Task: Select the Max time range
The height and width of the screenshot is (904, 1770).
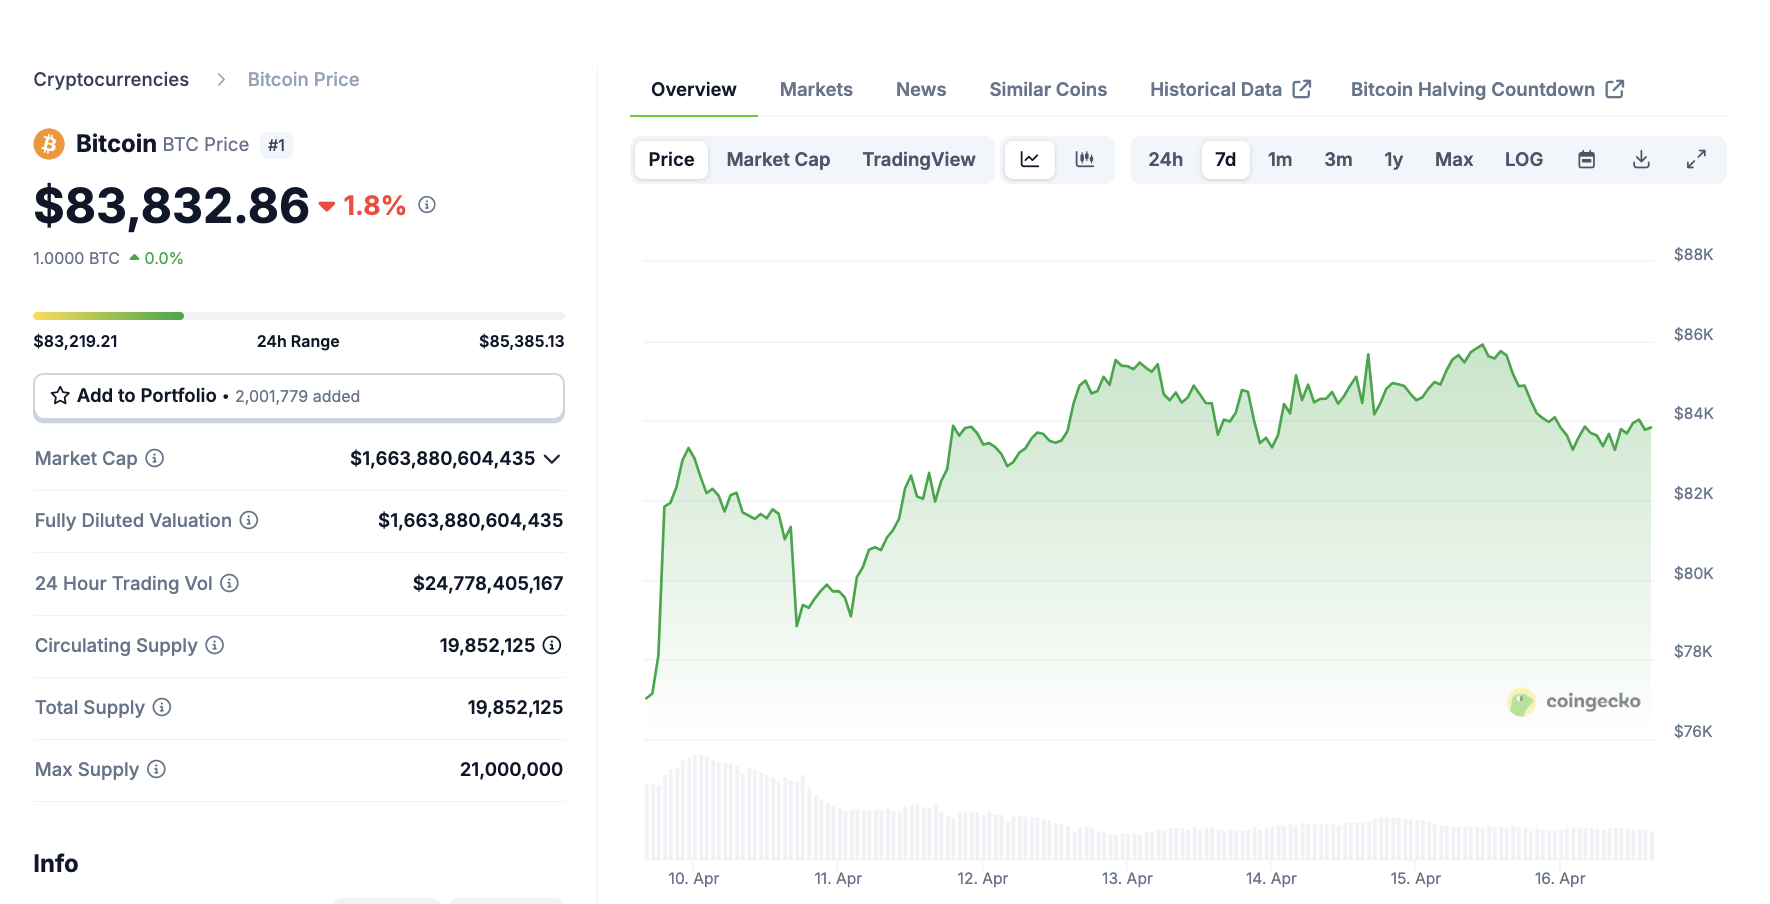Action: [x=1454, y=159]
